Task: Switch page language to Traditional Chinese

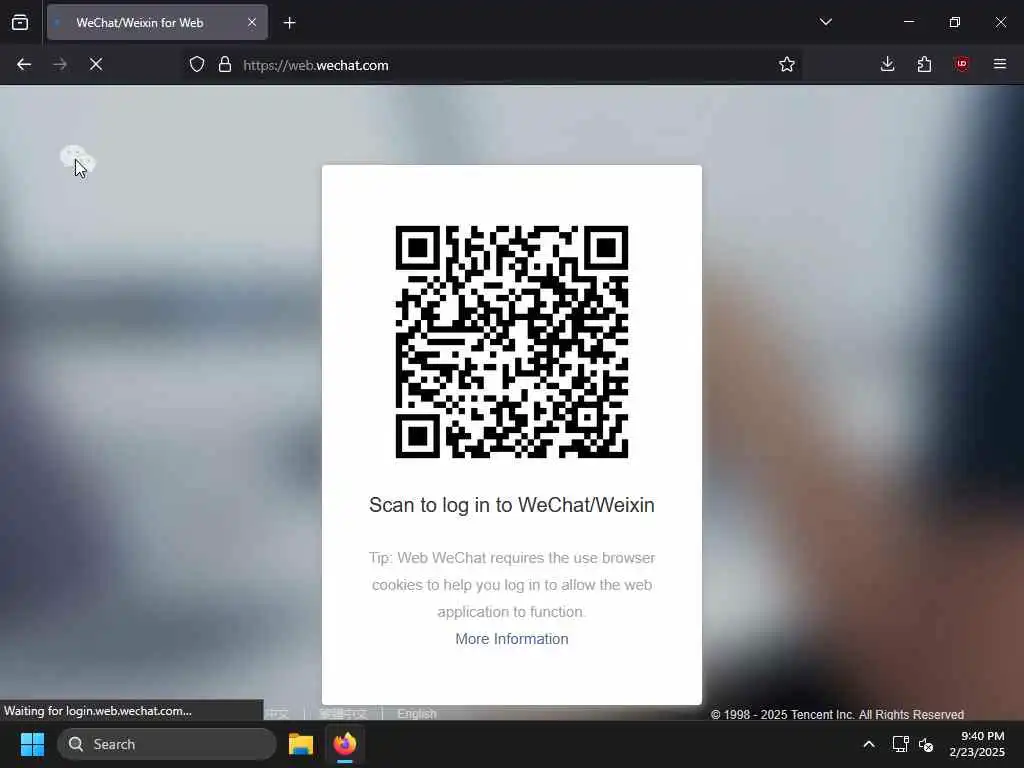Action: (x=344, y=714)
